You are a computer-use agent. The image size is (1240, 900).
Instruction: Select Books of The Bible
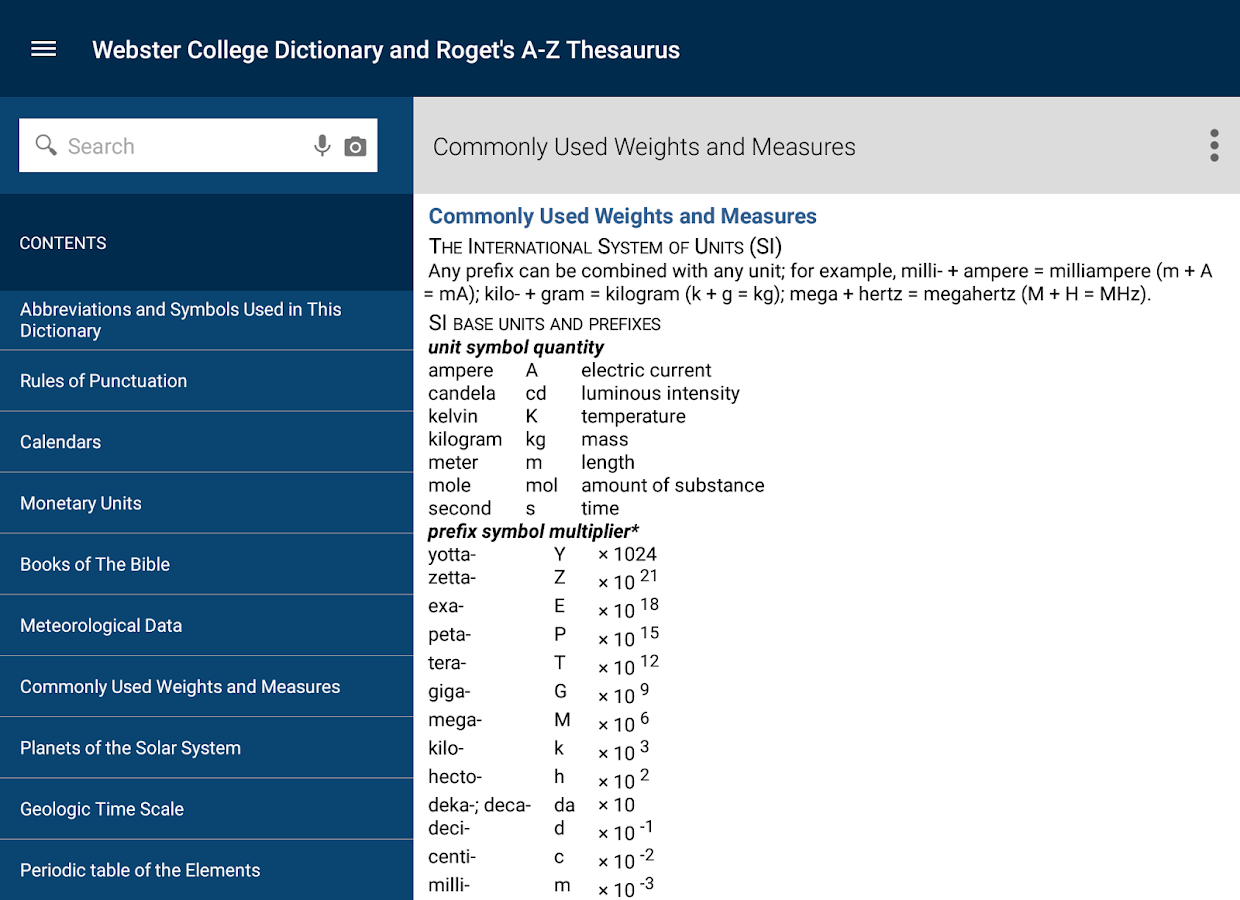[x=206, y=564]
